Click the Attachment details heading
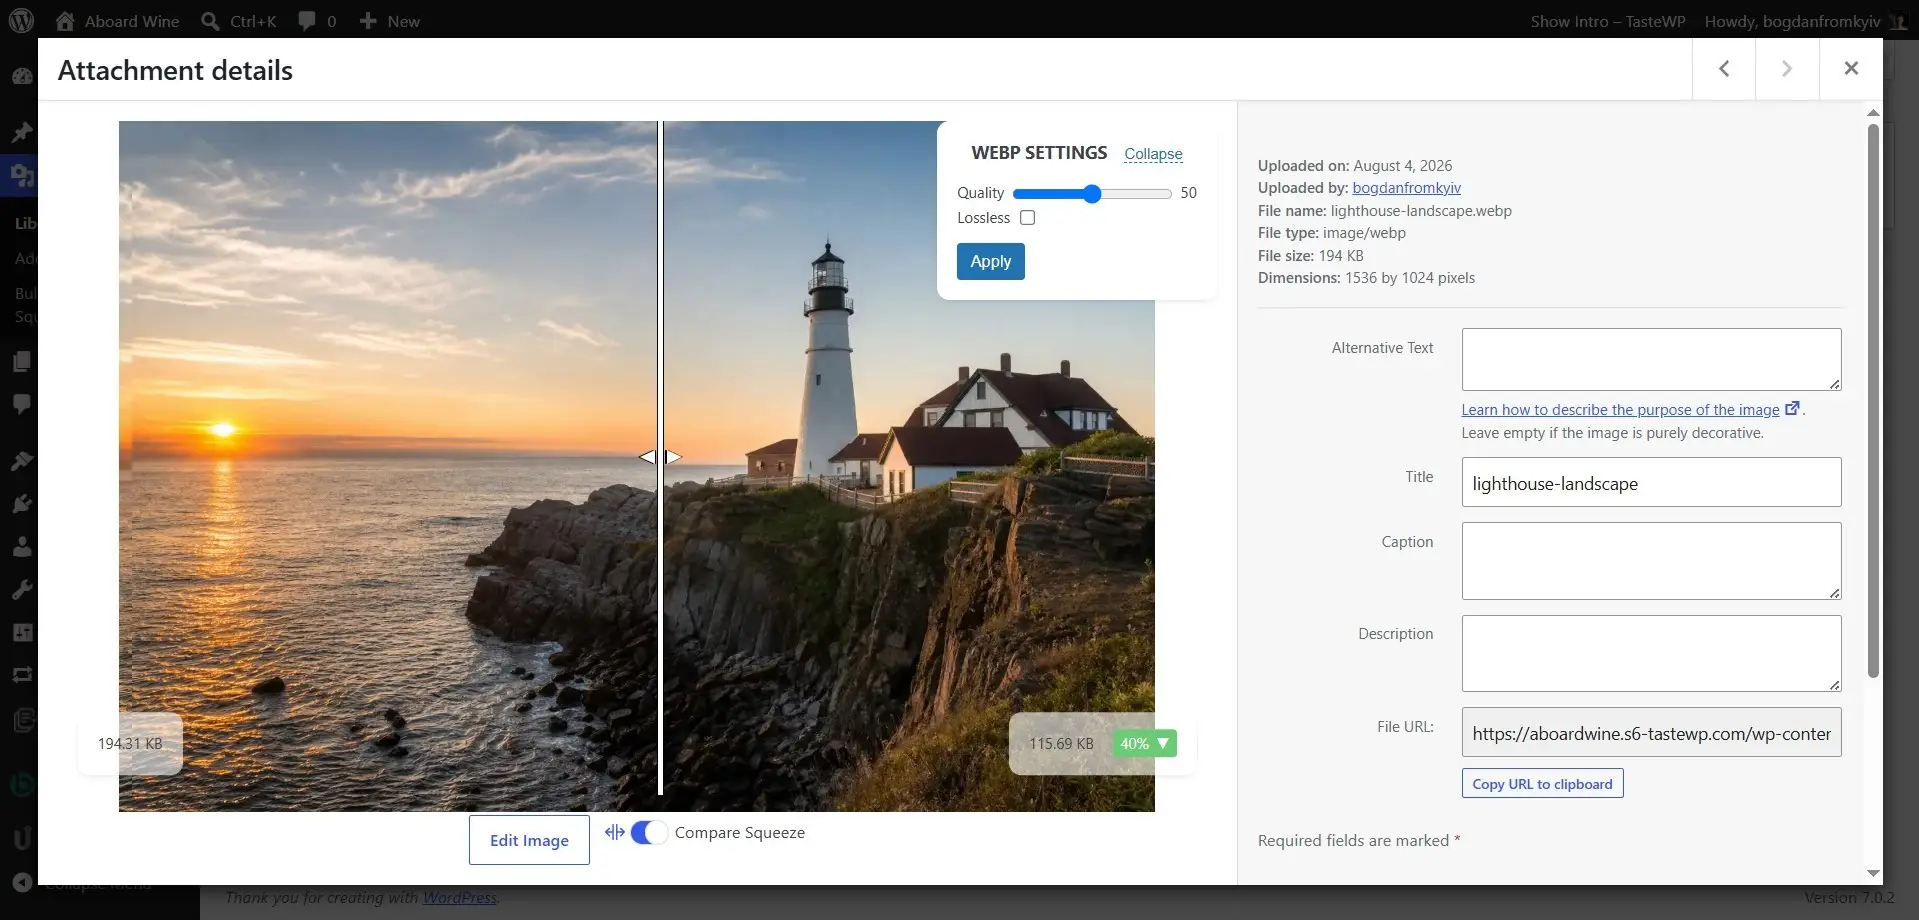 pos(175,70)
